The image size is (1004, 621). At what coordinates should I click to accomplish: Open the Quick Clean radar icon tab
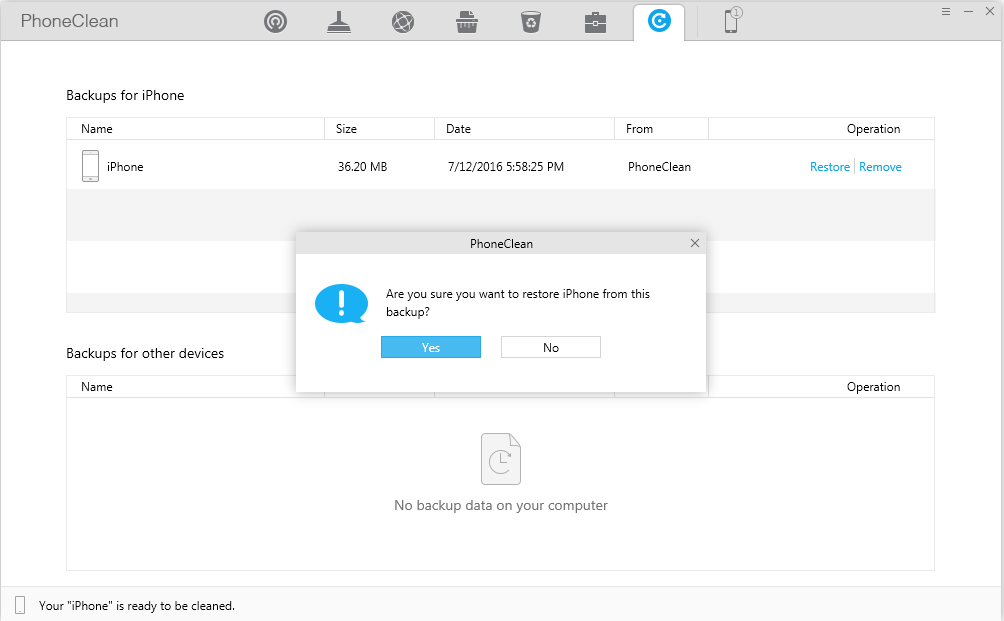(275, 21)
